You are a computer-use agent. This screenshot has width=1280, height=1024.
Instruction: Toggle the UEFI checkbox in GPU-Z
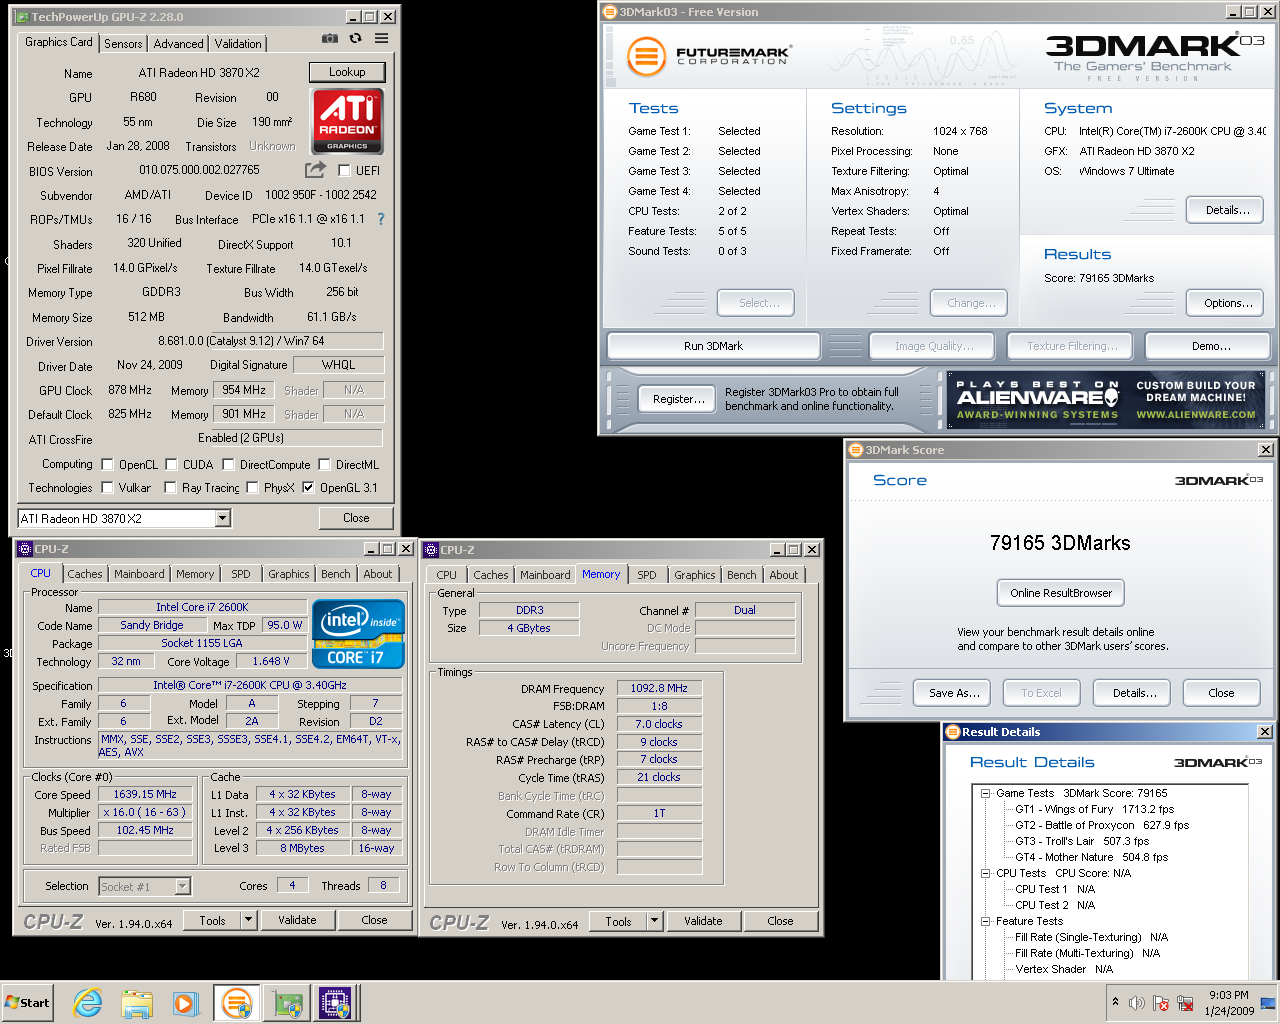tap(344, 170)
